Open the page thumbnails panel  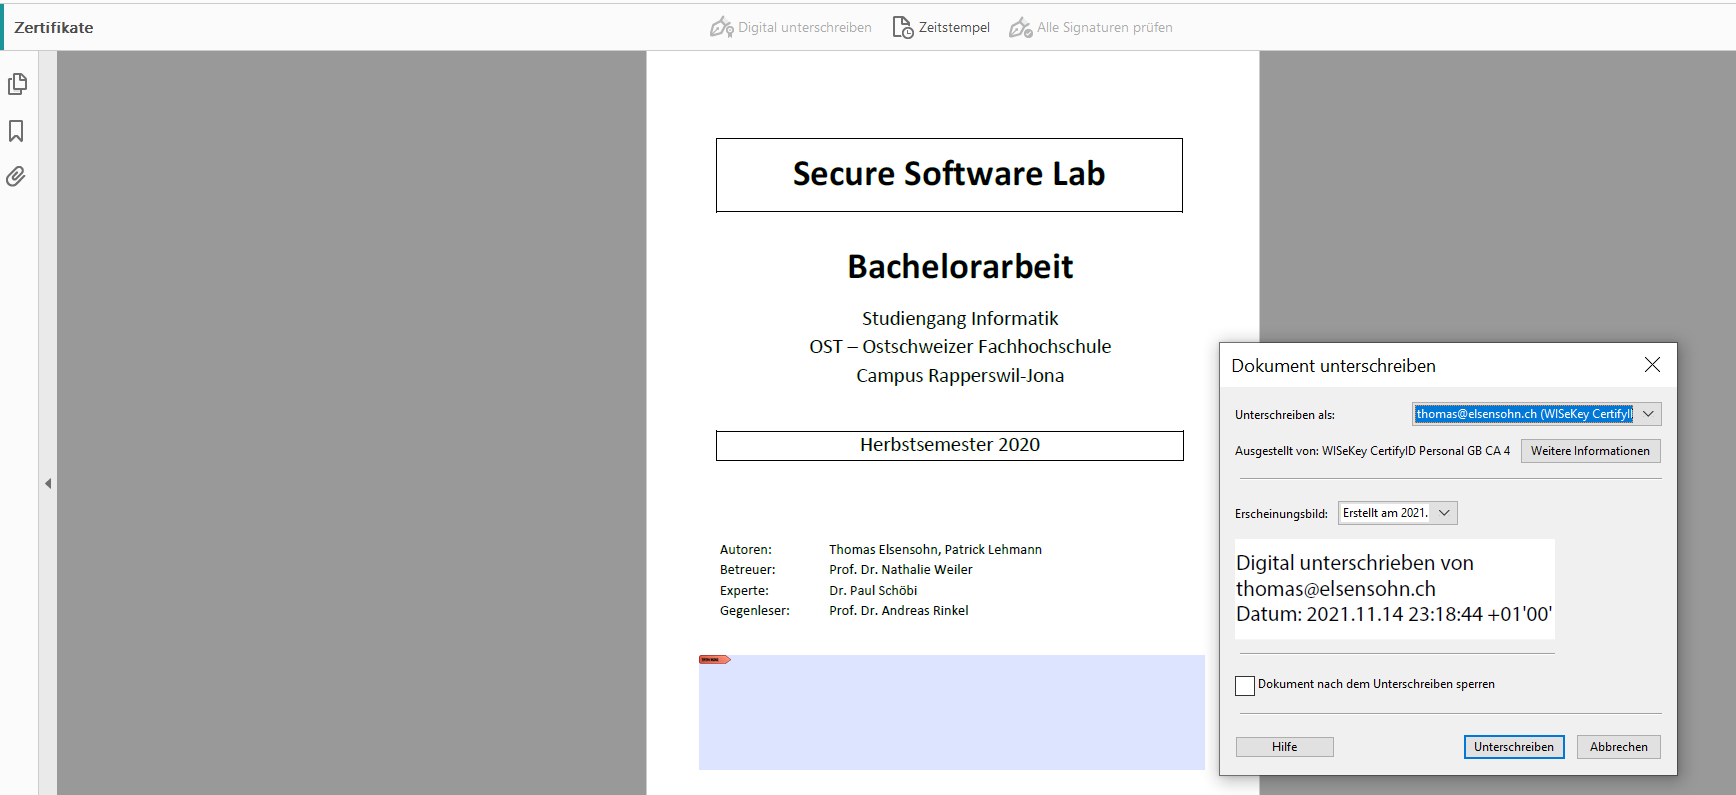point(17,84)
